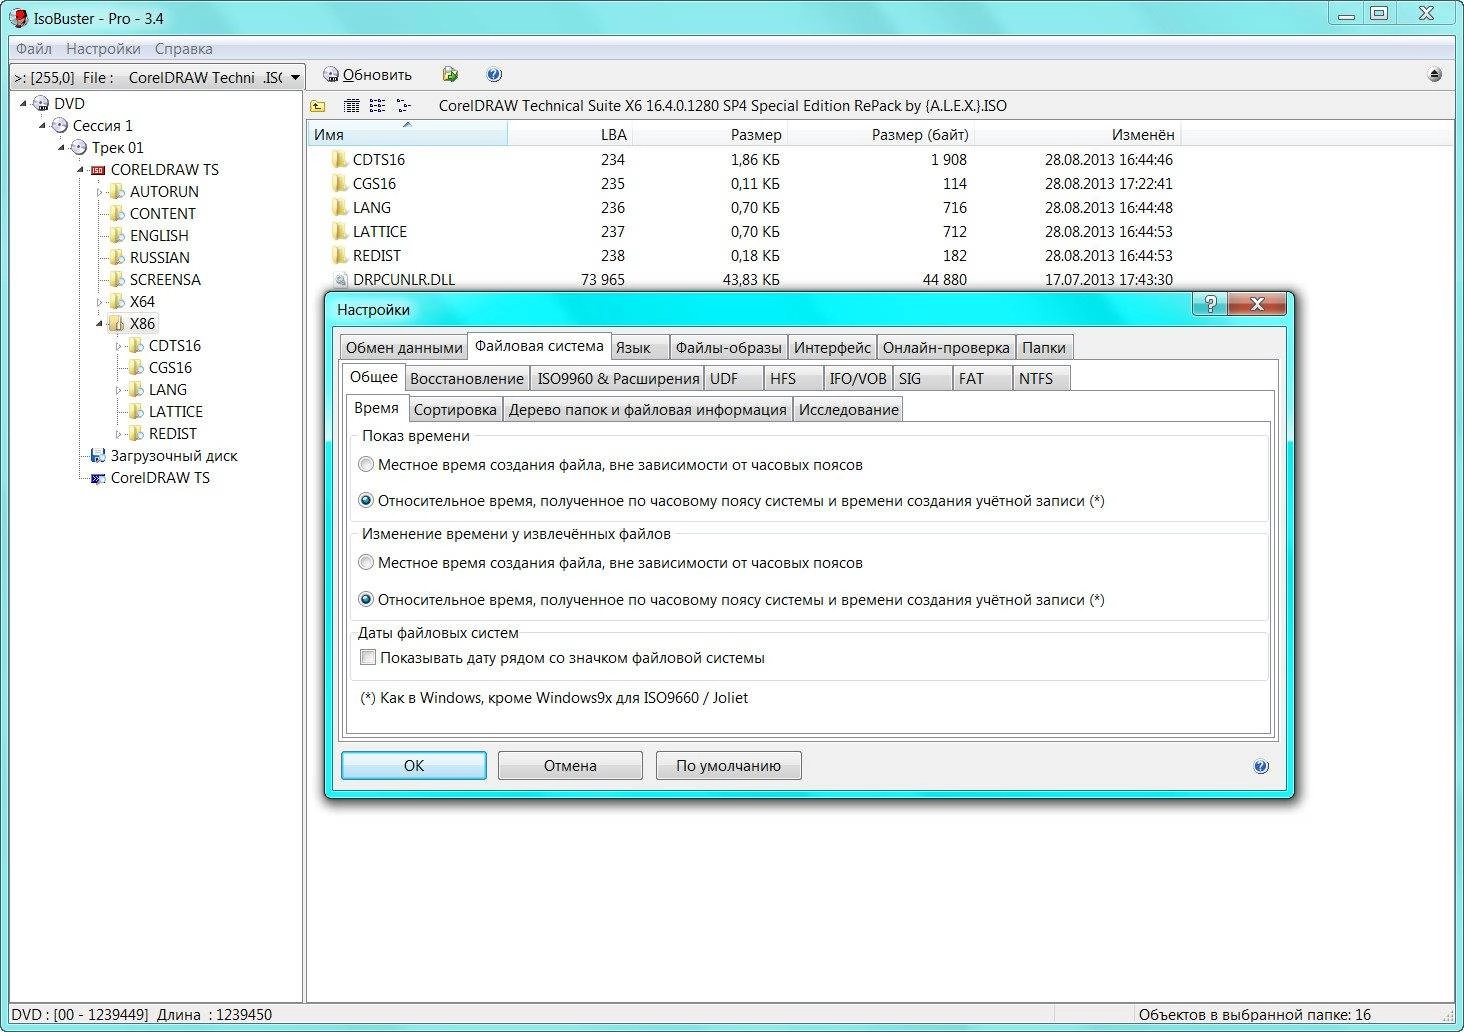Click По умолчанию defaults button

[x=728, y=766]
